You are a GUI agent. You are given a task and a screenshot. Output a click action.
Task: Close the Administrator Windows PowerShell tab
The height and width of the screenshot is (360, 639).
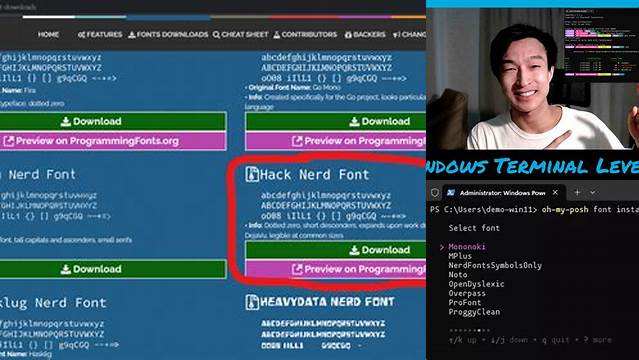click(x=555, y=192)
